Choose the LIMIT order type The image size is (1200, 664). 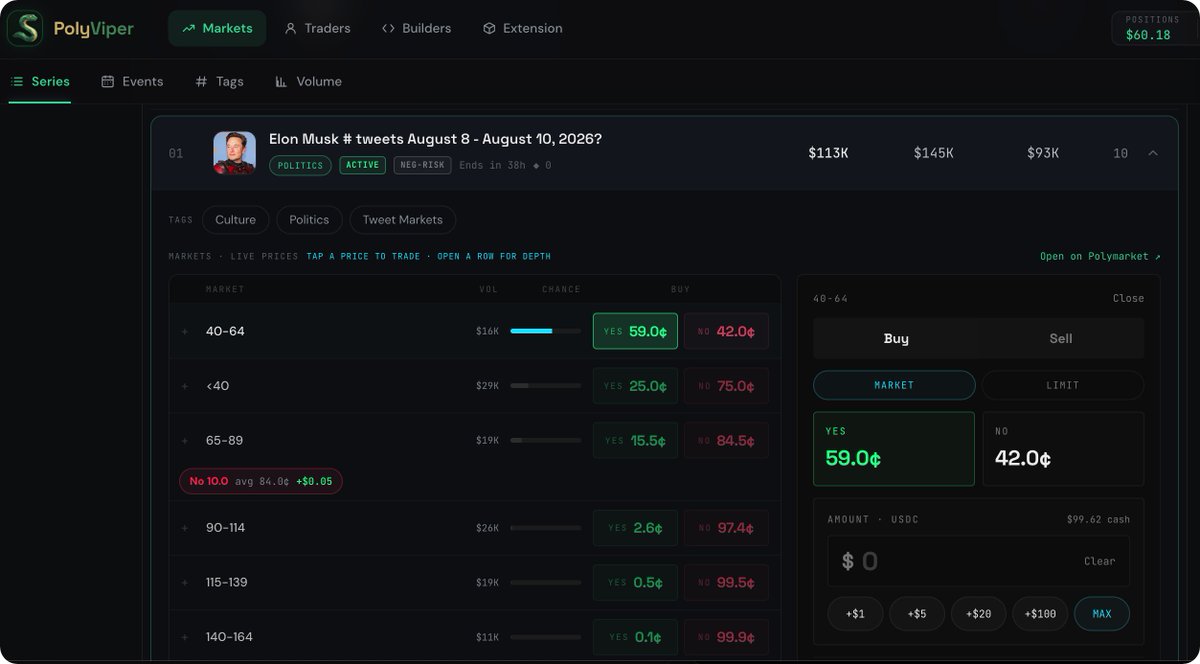[x=1063, y=385]
